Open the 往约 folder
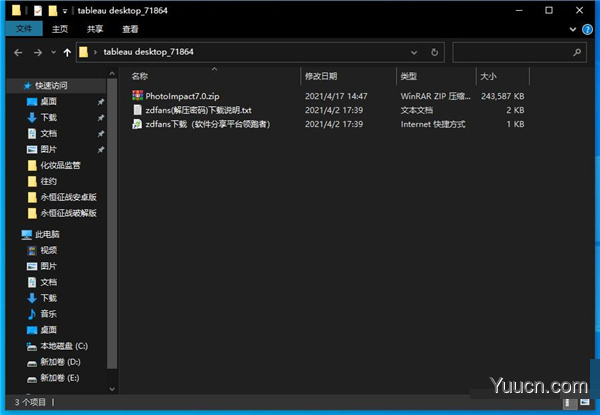 coord(49,181)
